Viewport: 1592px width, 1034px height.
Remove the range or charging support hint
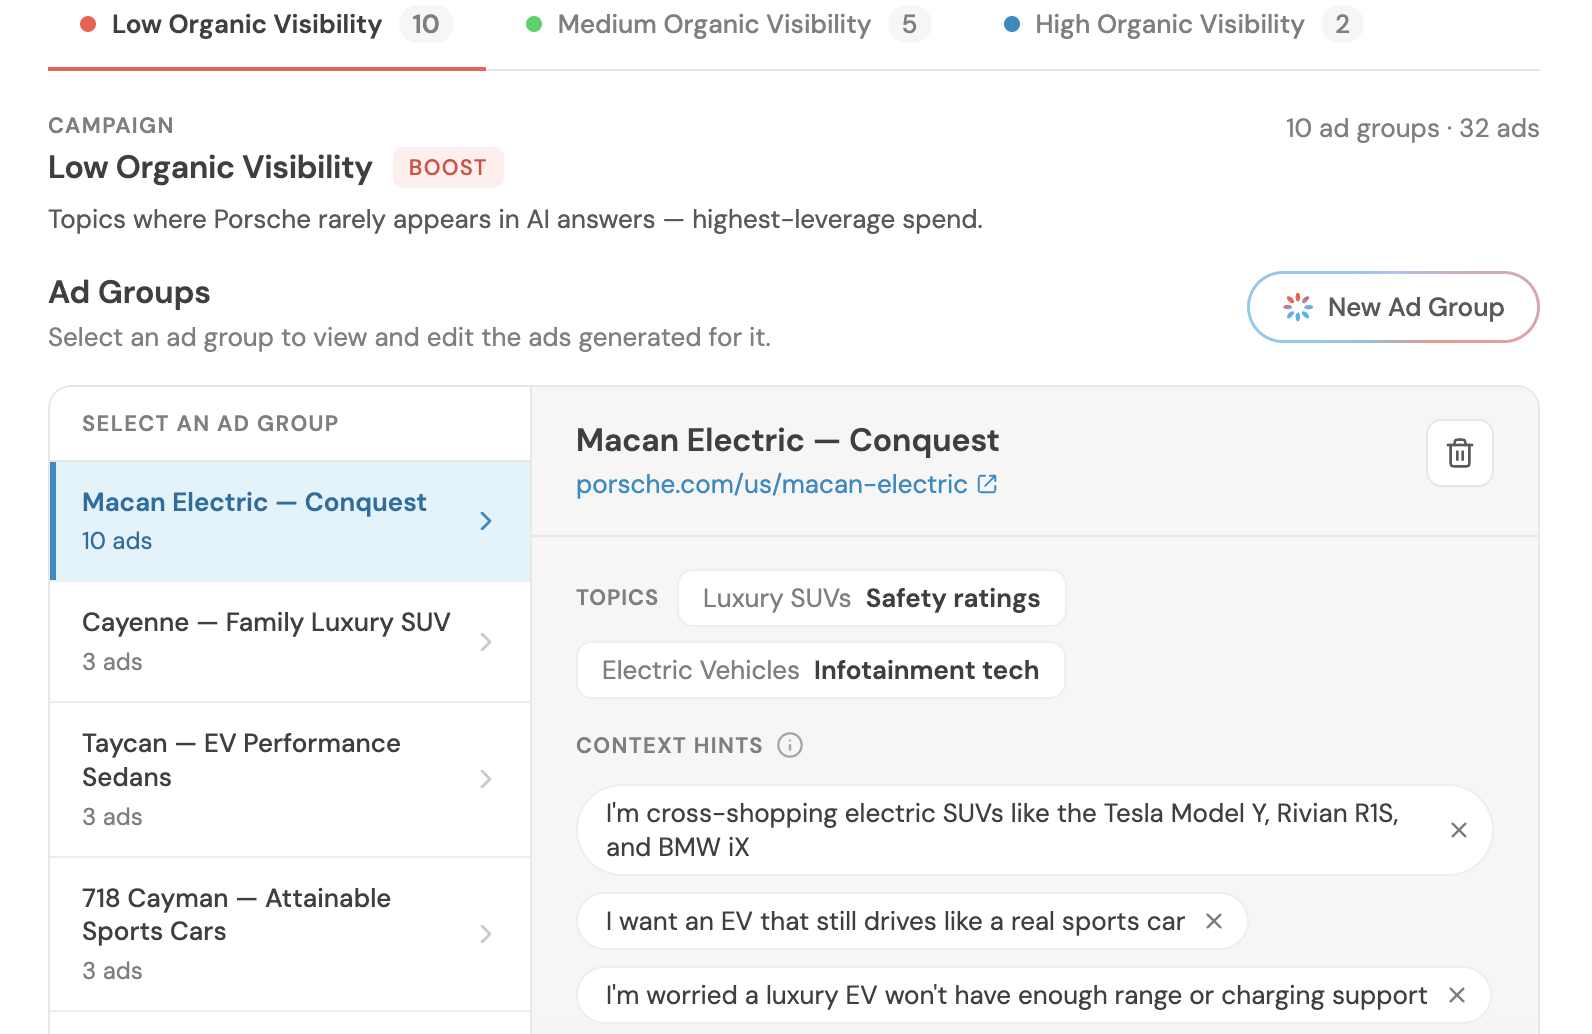coord(1457,995)
